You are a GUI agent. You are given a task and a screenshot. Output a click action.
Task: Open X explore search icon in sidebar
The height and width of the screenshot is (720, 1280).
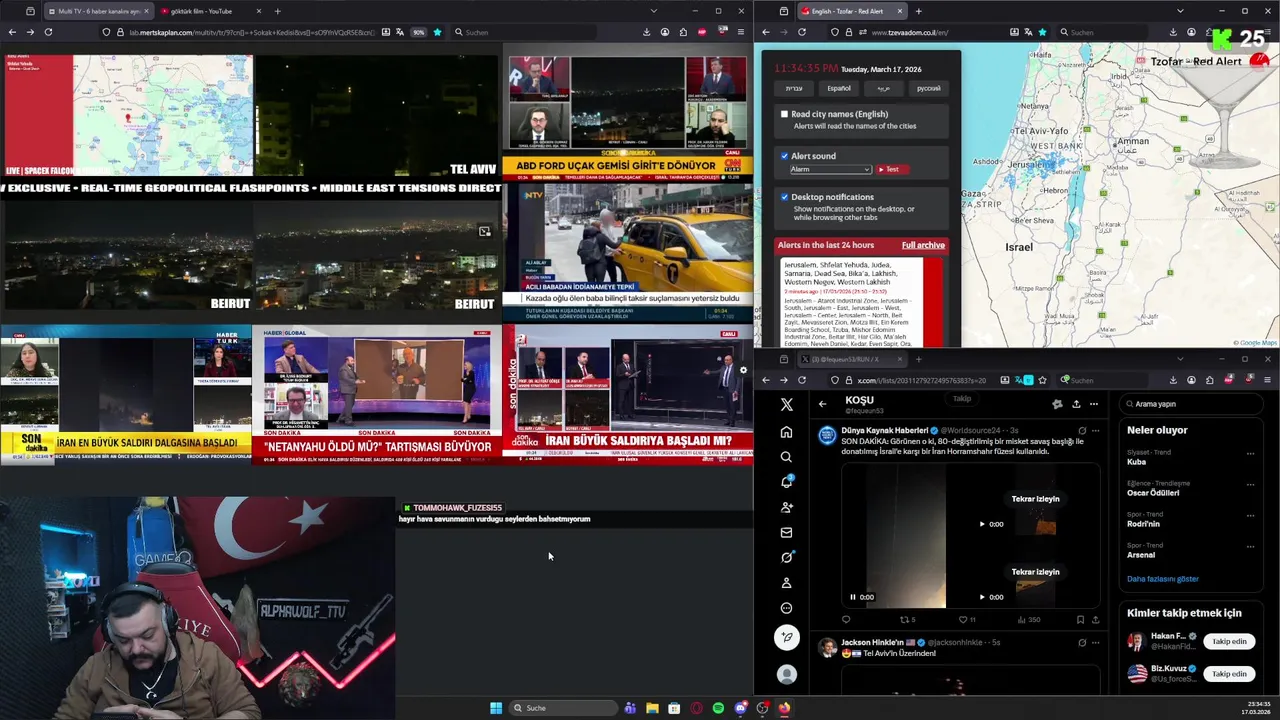pyautogui.click(x=786, y=457)
